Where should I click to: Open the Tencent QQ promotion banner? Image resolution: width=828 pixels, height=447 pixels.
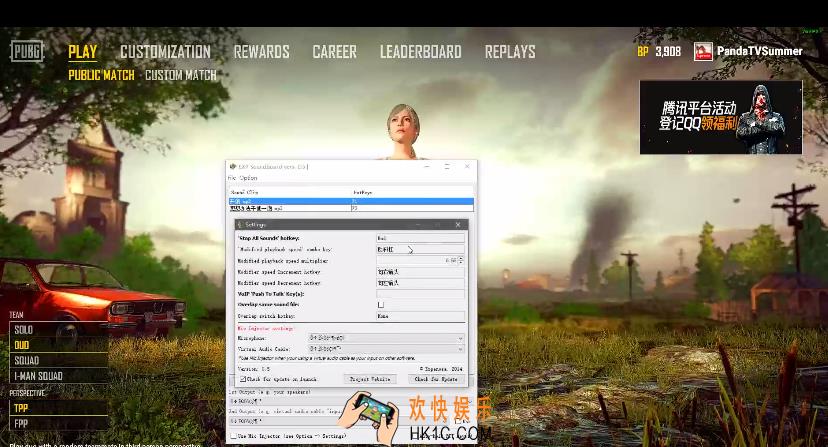721,117
